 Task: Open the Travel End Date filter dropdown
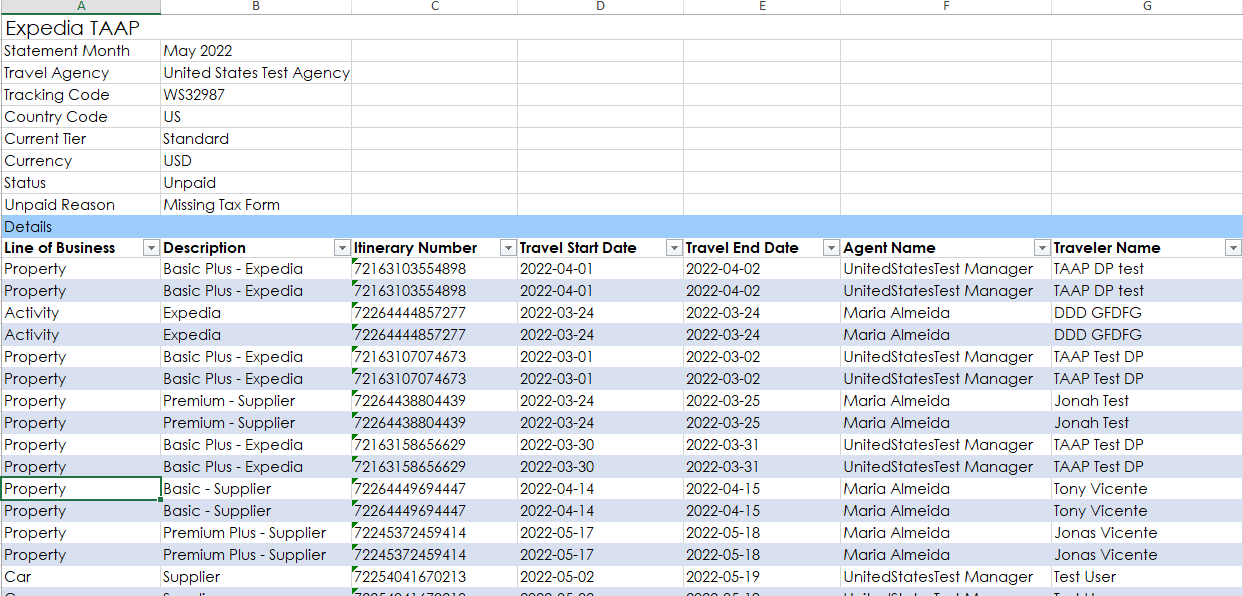pyautogui.click(x=831, y=248)
